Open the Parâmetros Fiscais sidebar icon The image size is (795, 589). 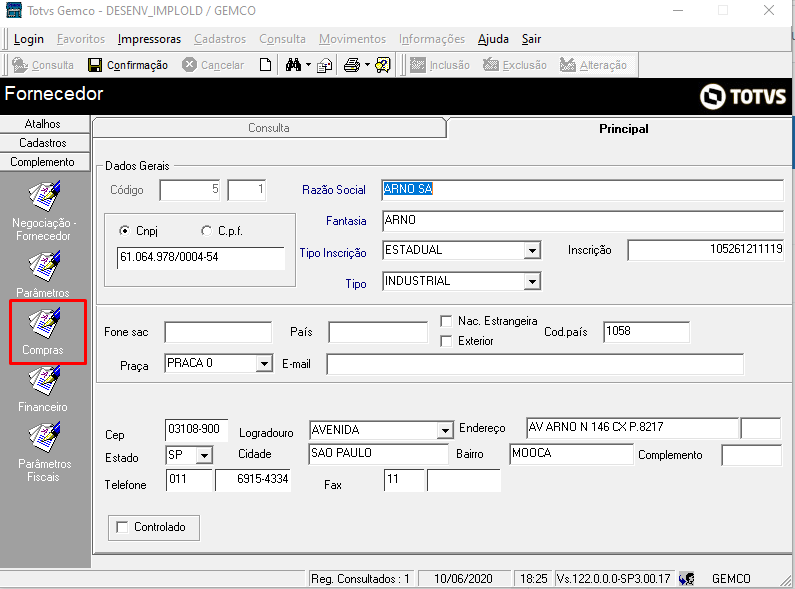[x=44, y=437]
